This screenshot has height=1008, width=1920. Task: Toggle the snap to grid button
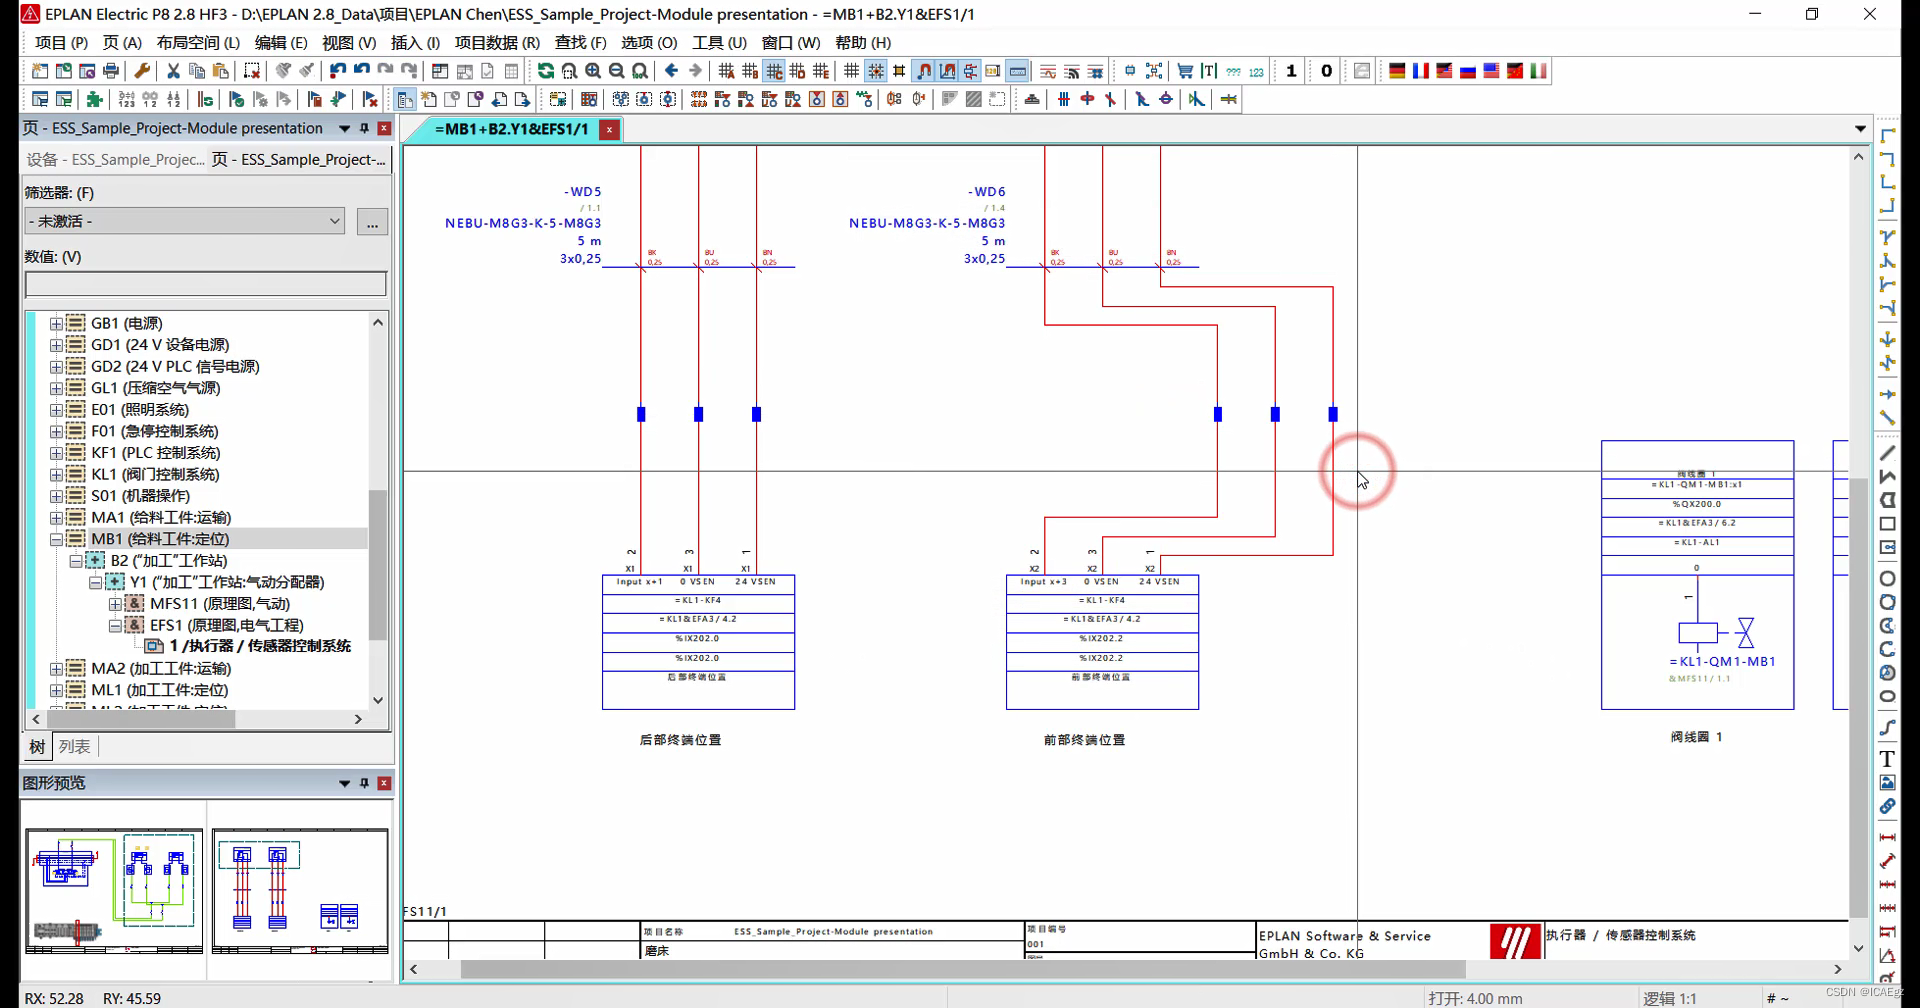click(x=875, y=71)
